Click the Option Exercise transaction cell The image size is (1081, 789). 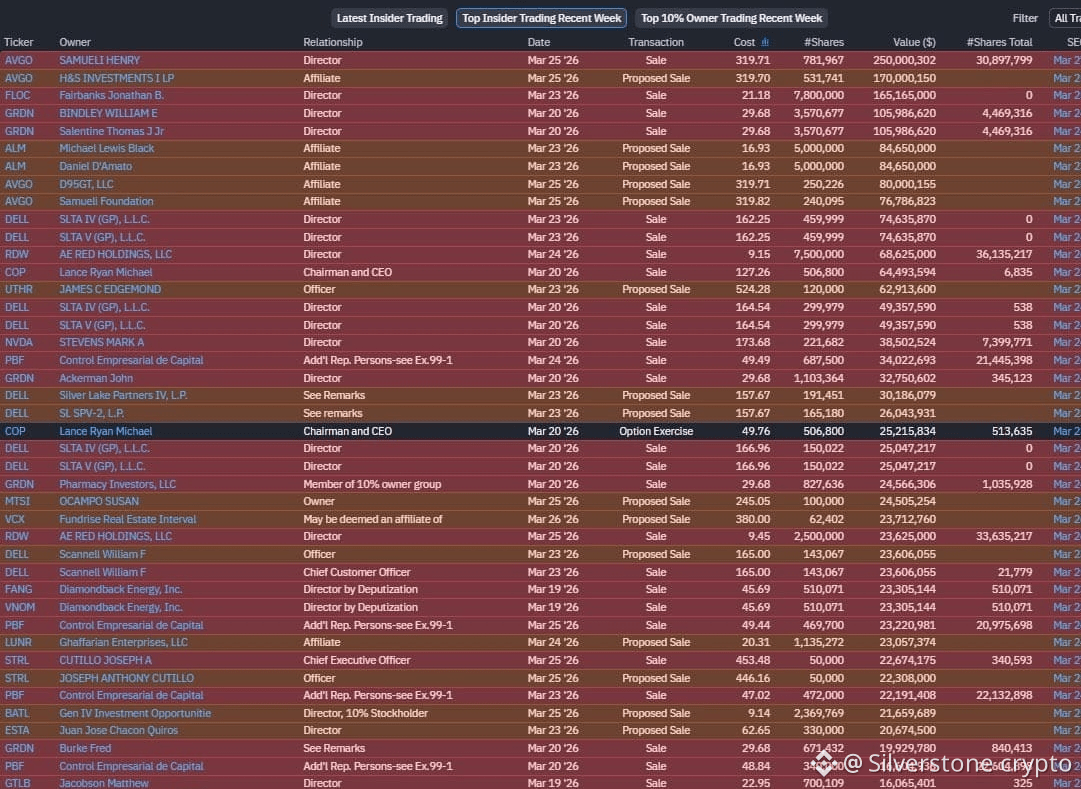click(x=656, y=431)
